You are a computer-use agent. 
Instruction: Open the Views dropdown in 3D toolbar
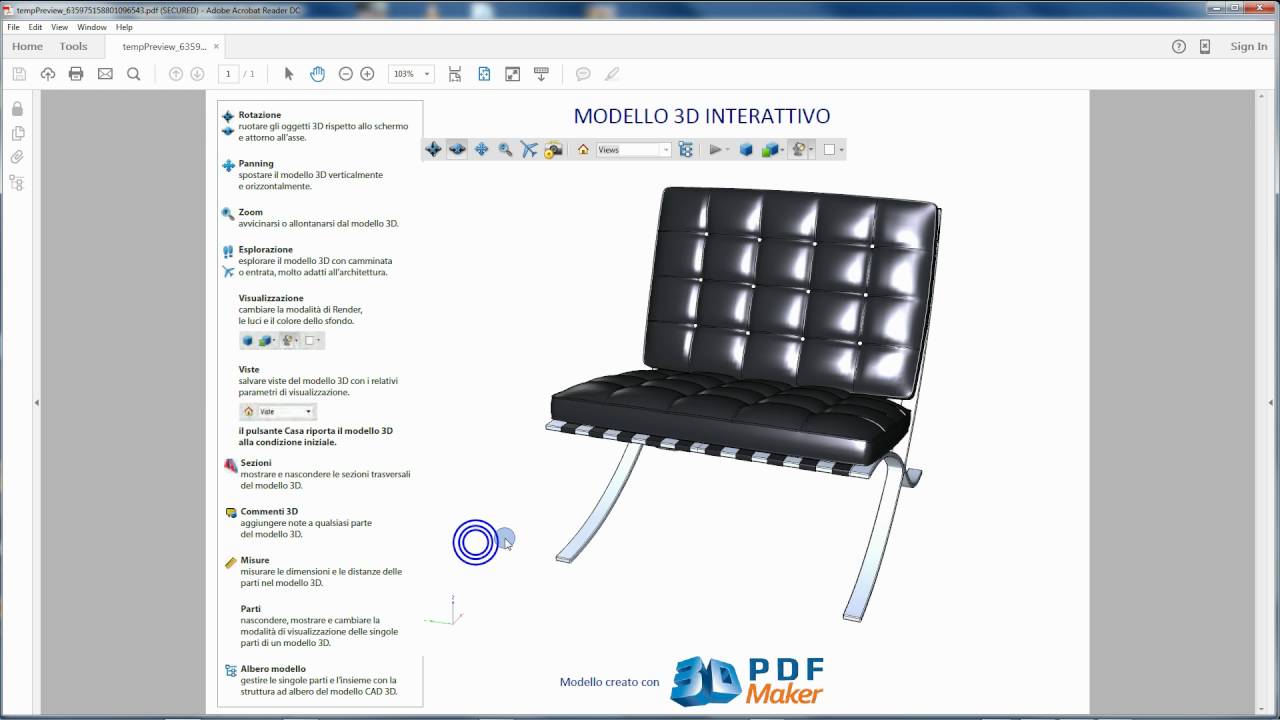(634, 150)
